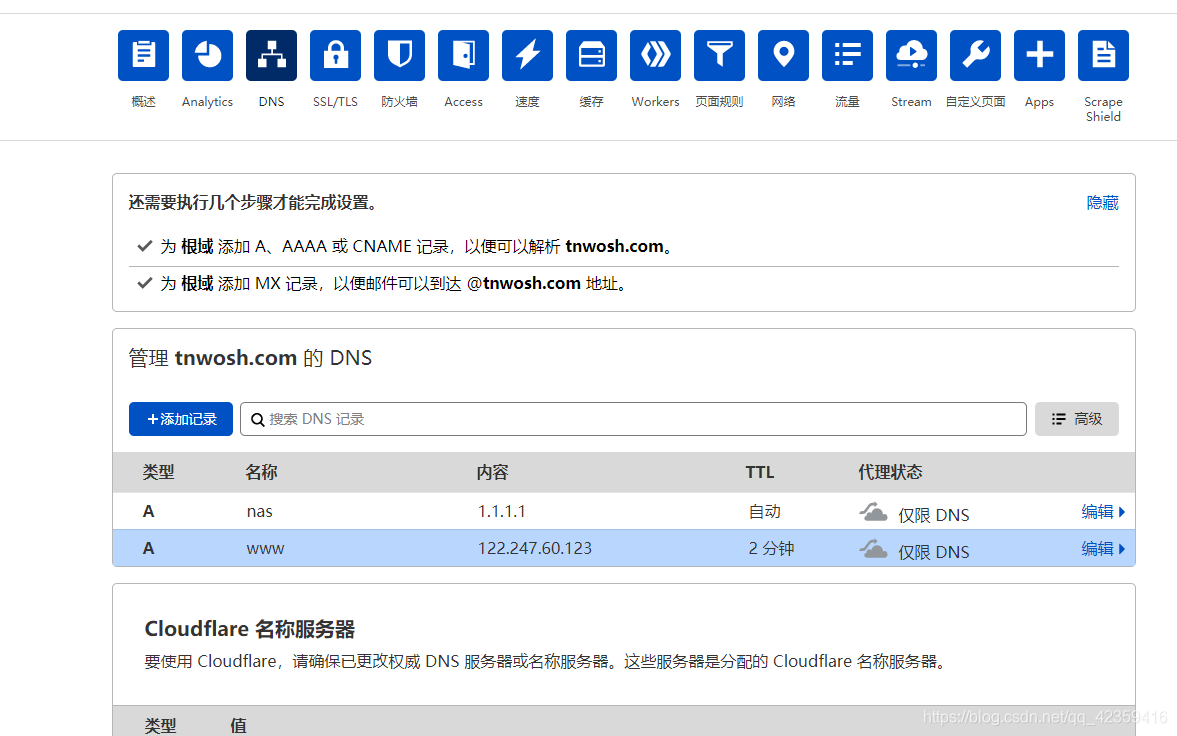The height and width of the screenshot is (736, 1177).
Task: Open the Stream cloud icon
Action: 911,56
